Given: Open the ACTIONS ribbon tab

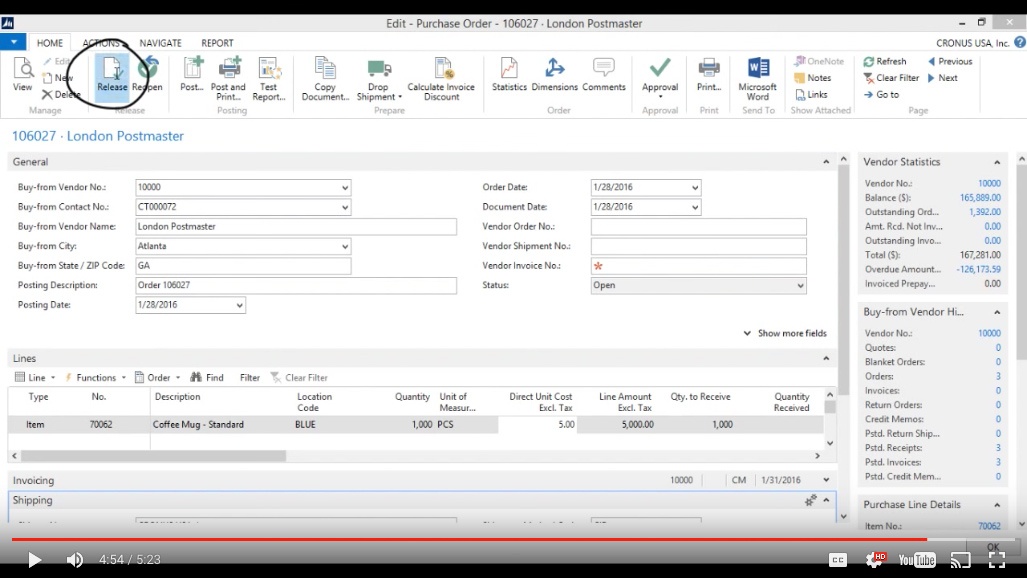Looking at the screenshot, I should coord(102,43).
